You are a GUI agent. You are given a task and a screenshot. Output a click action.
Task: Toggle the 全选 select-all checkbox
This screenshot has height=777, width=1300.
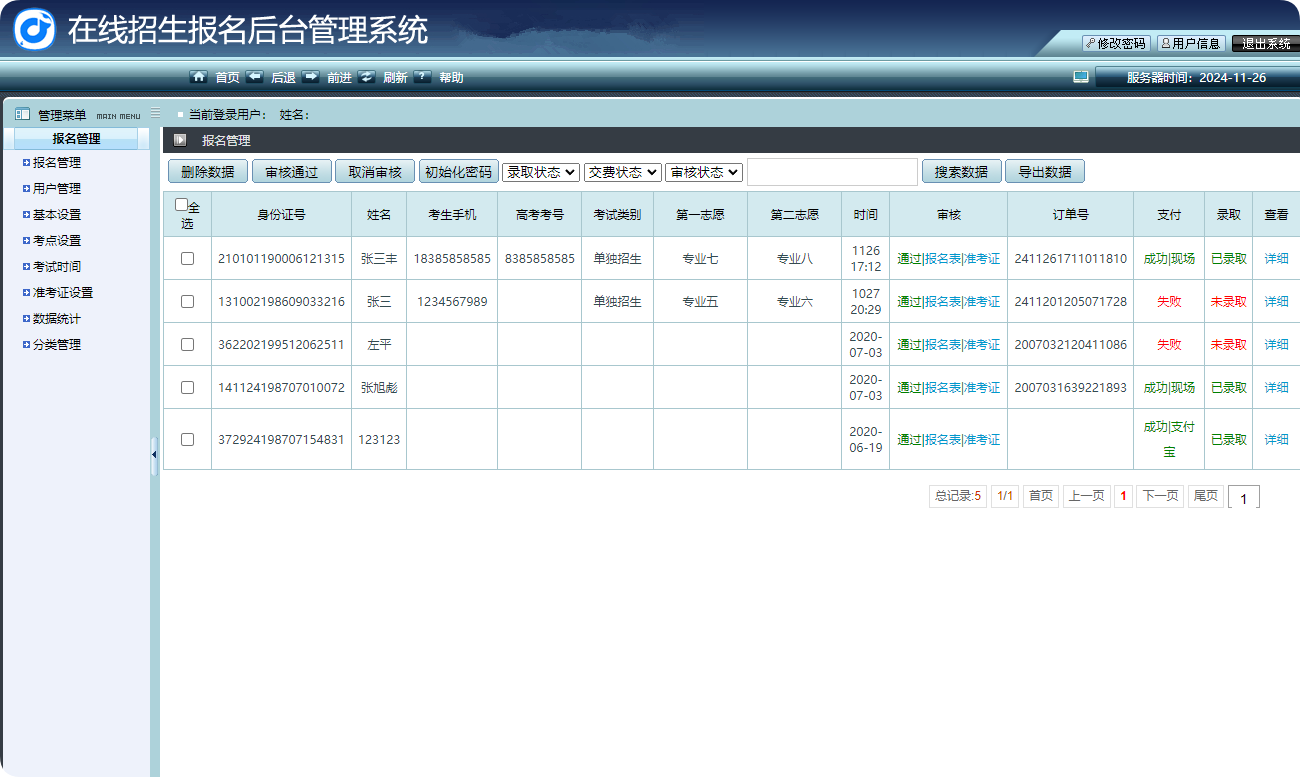pos(182,205)
